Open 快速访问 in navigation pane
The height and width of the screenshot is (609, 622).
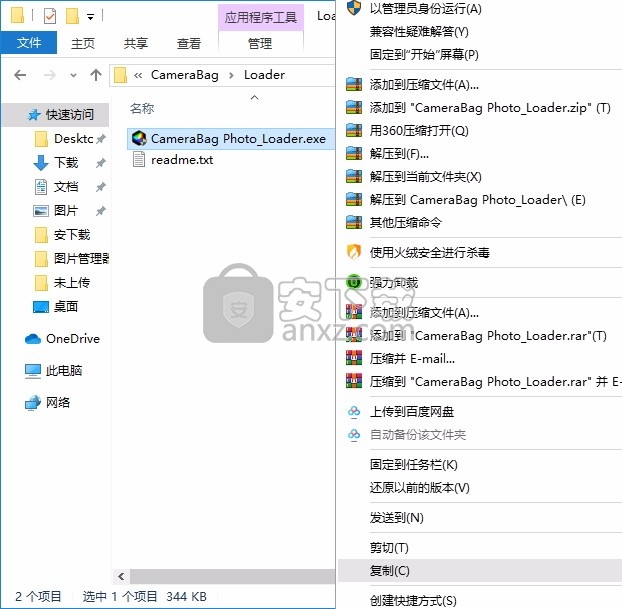pos(56,115)
